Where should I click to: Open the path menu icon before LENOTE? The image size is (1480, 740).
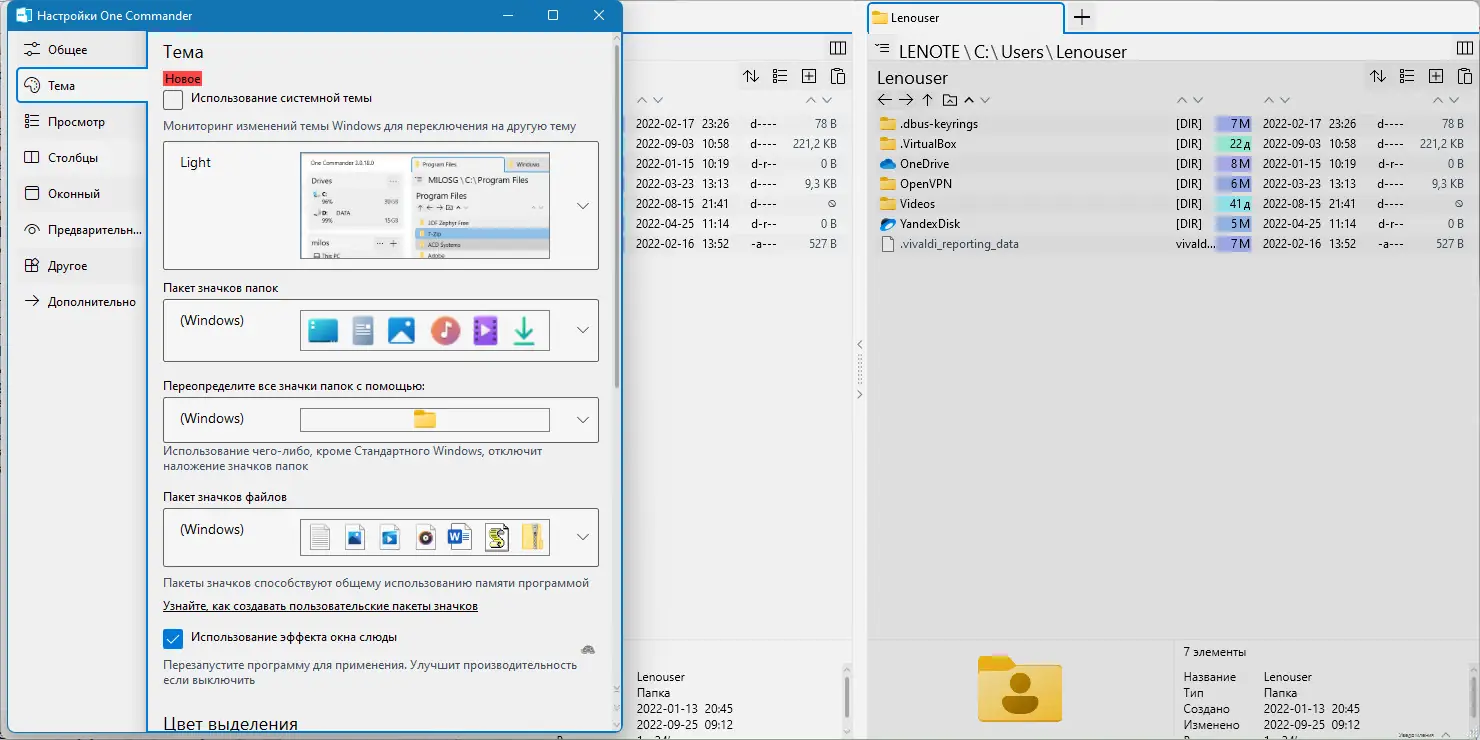pyautogui.click(x=882, y=49)
